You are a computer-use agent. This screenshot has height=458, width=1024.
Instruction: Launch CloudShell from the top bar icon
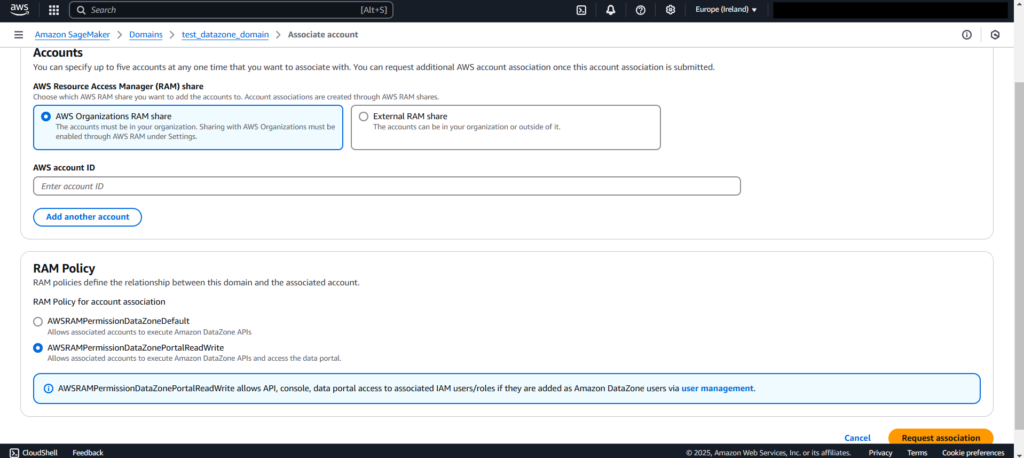click(x=581, y=10)
